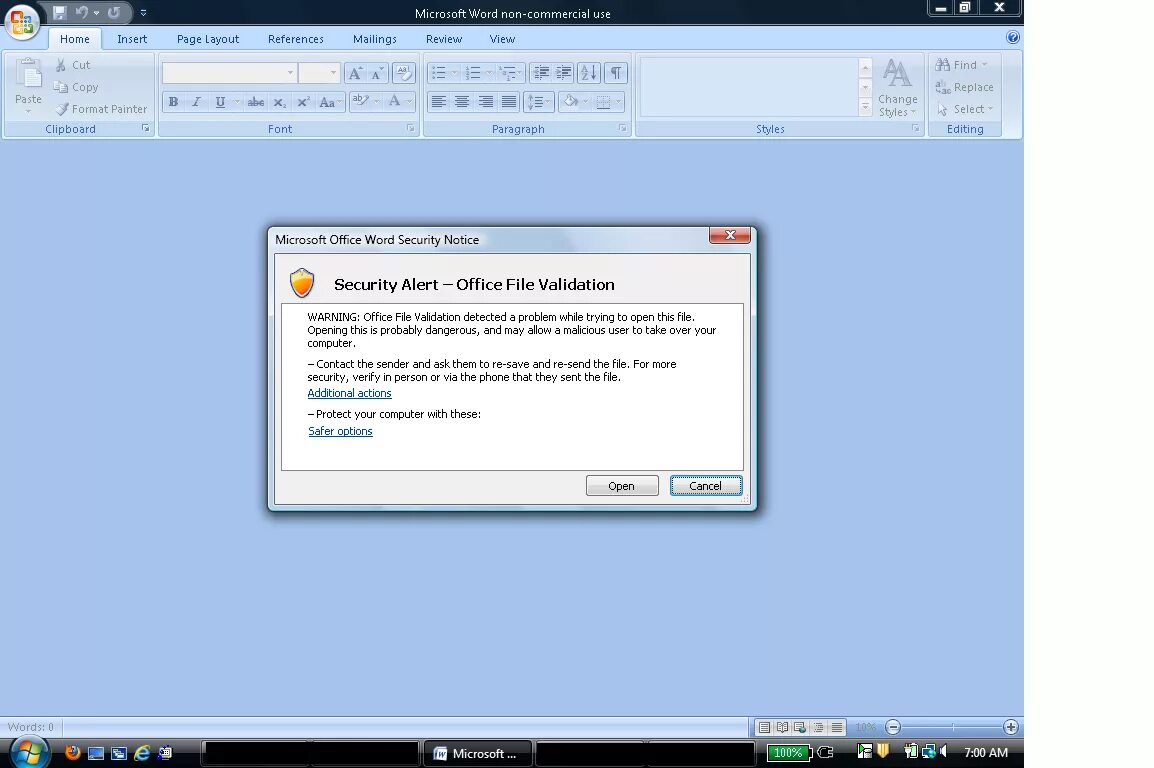Click the Word Help question mark icon
Image resolution: width=1154 pixels, height=768 pixels.
tap(1013, 38)
